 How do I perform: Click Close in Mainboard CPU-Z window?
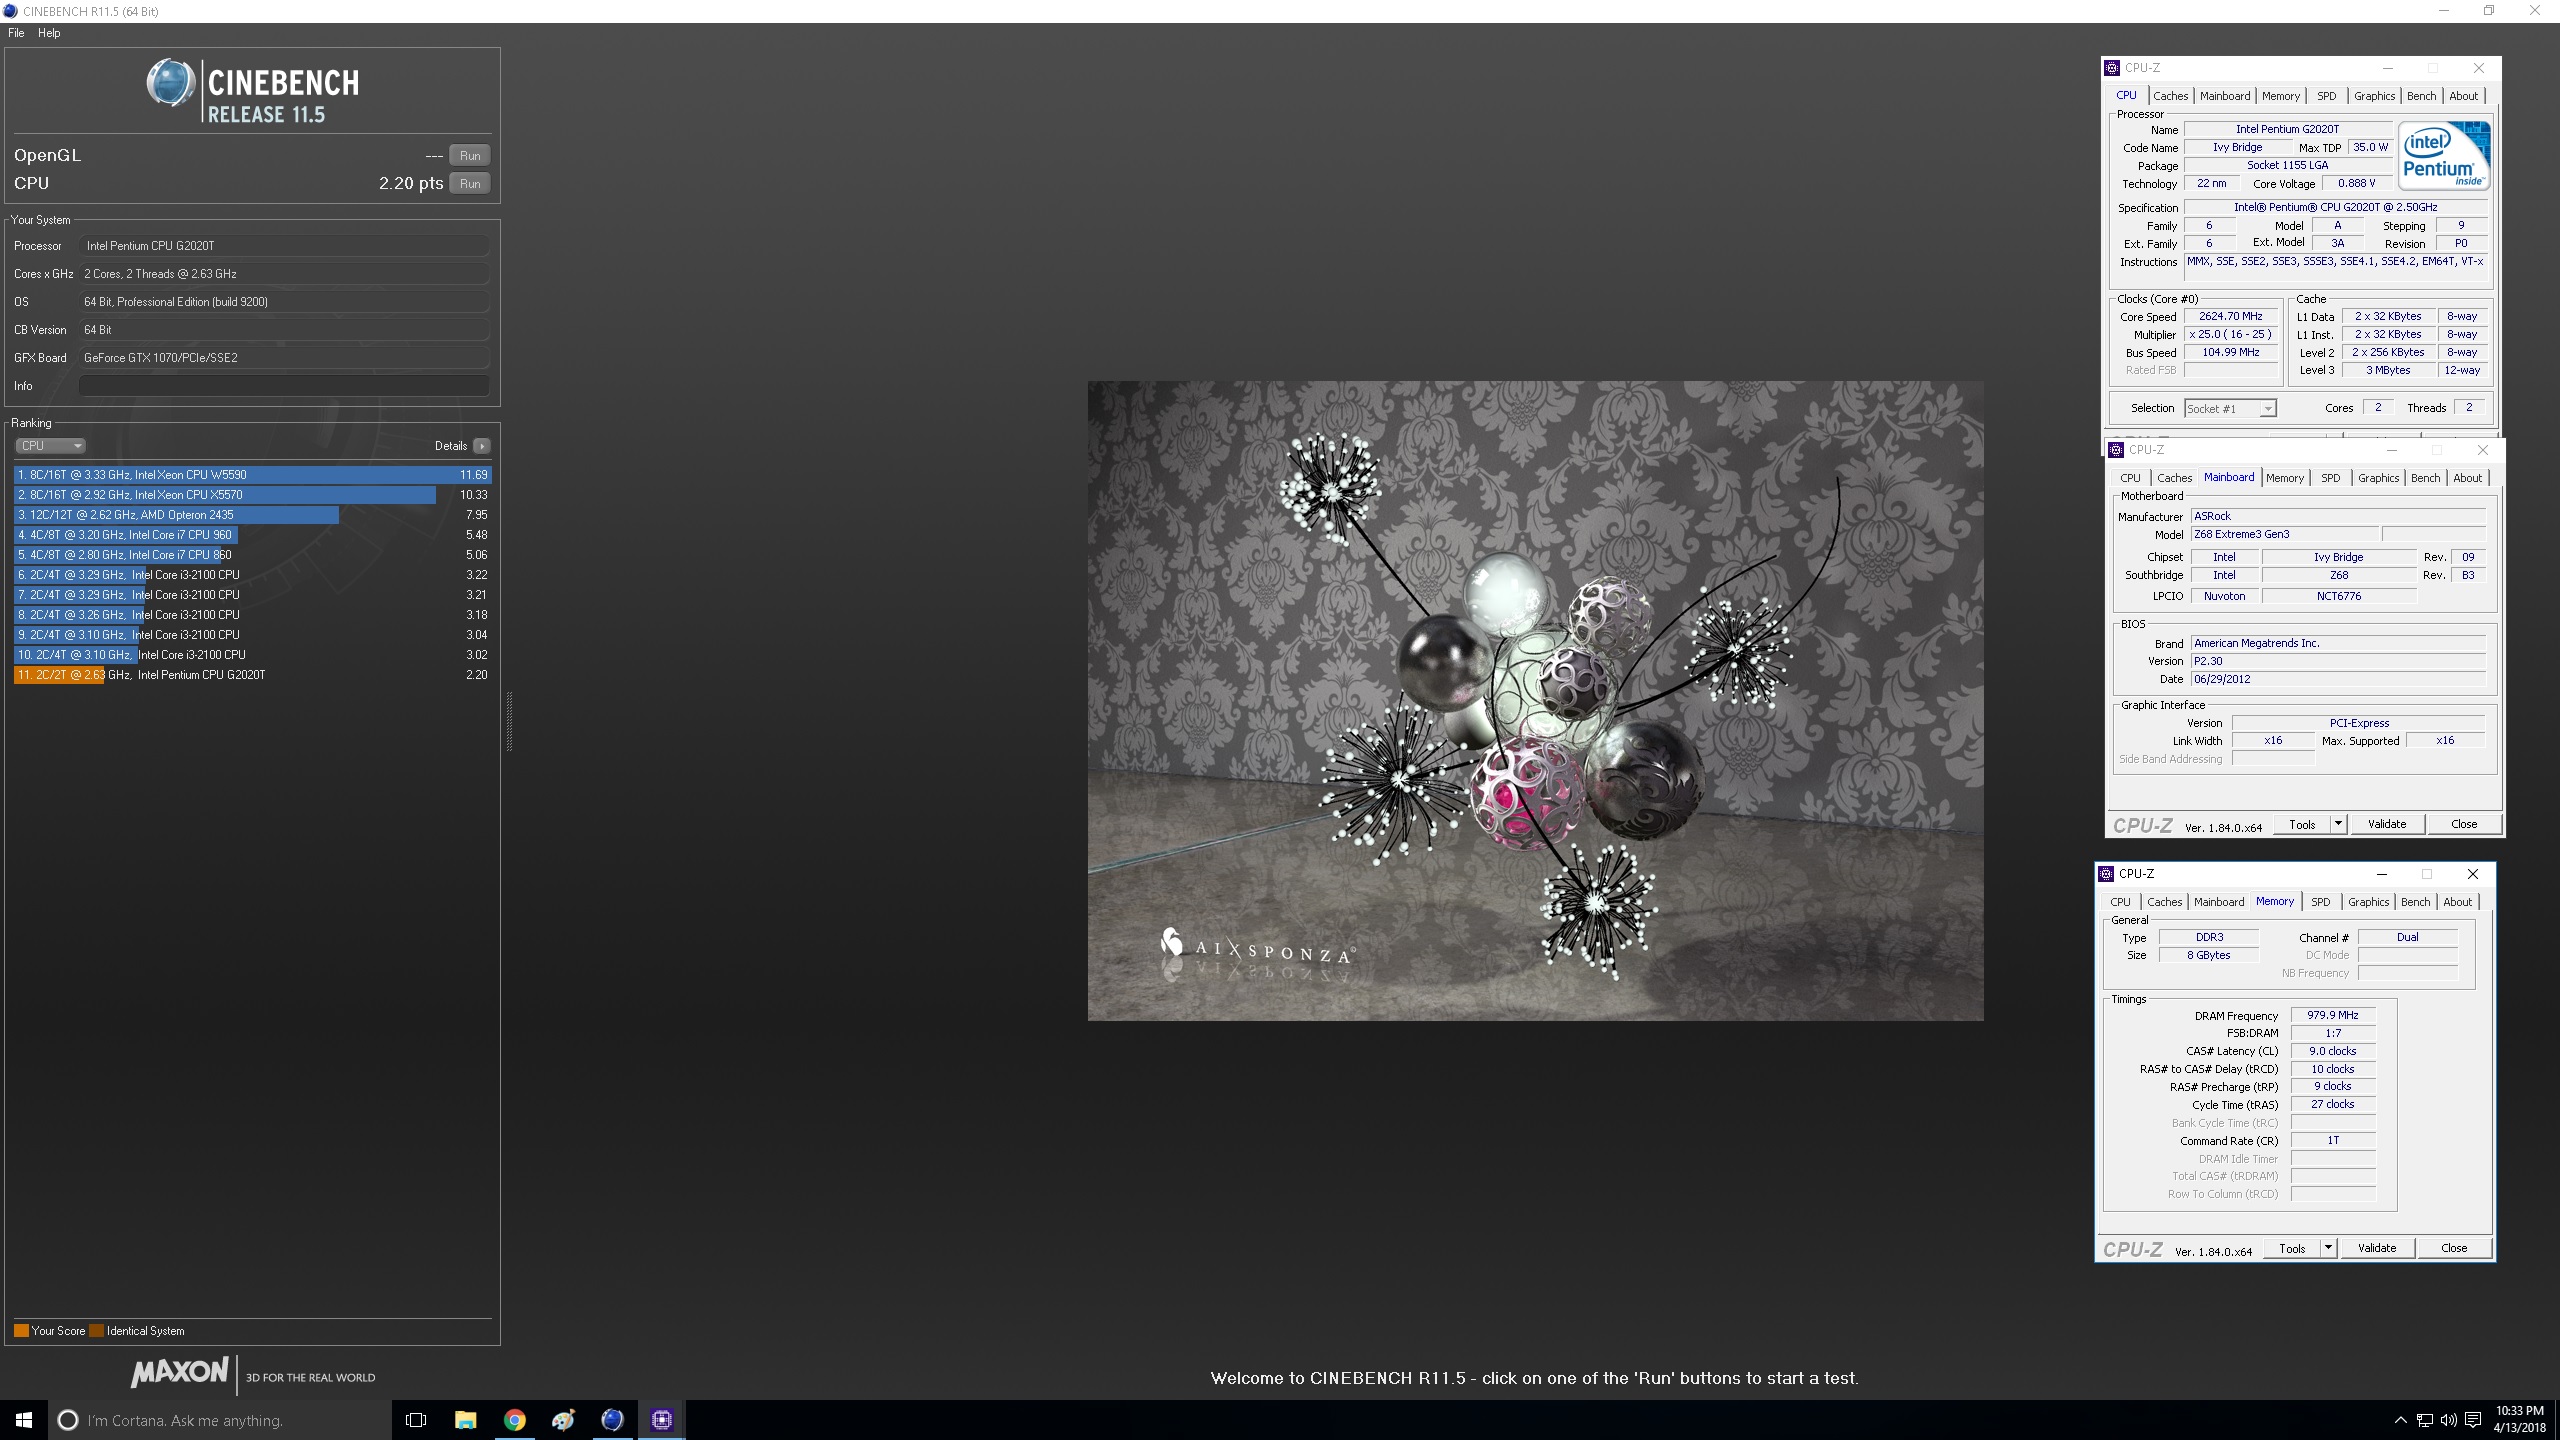click(2464, 825)
